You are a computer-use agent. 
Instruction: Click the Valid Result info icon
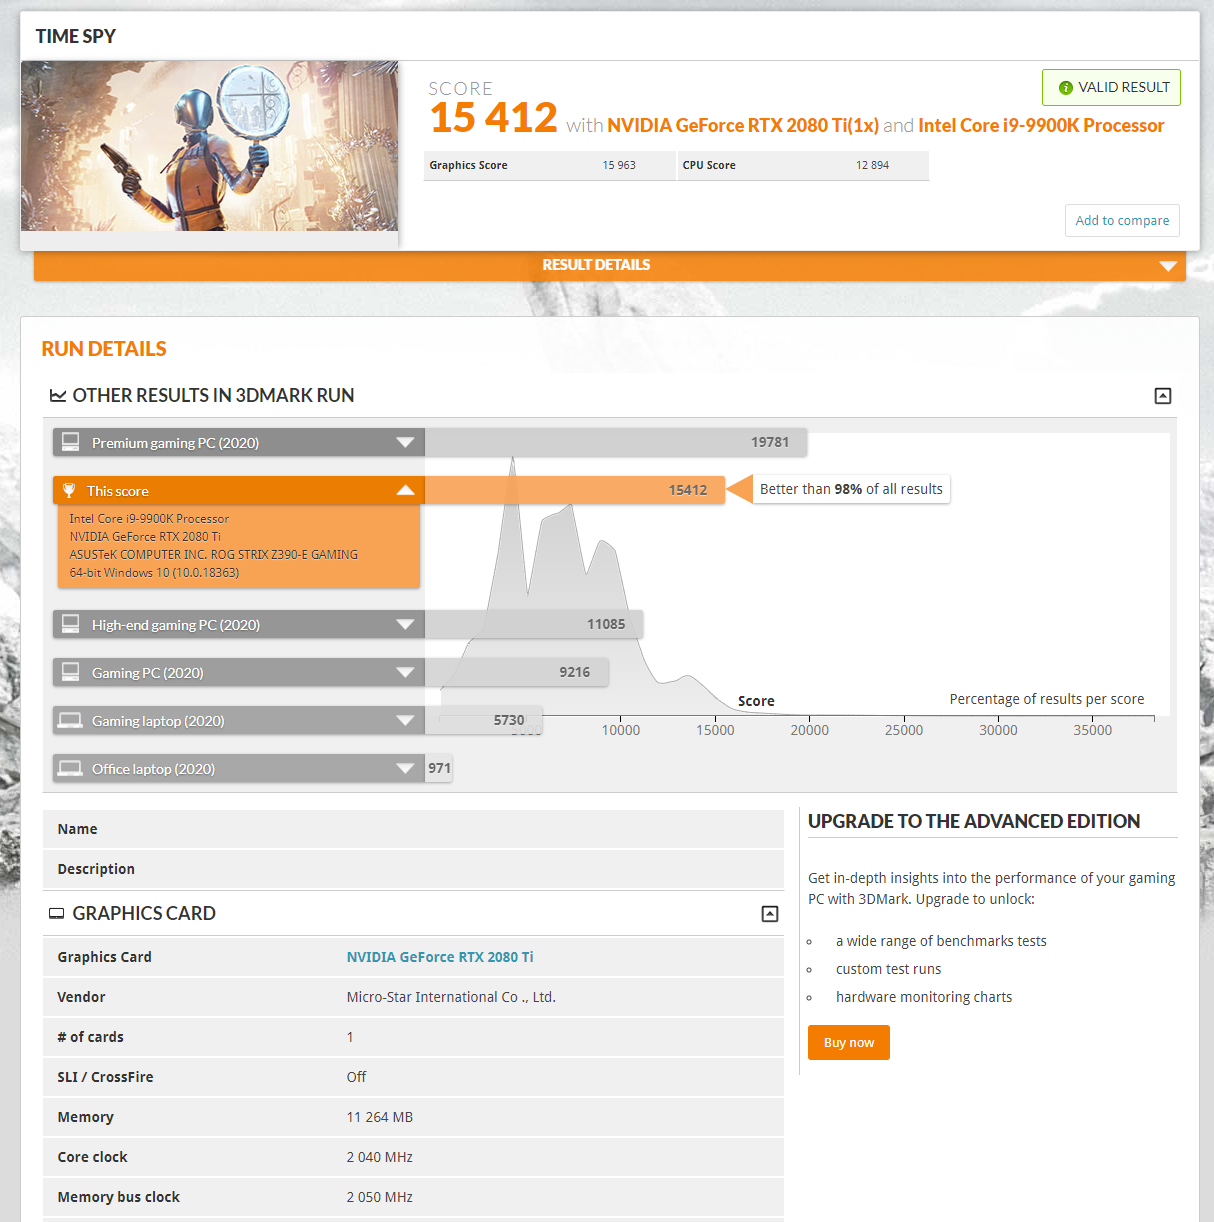(1065, 88)
